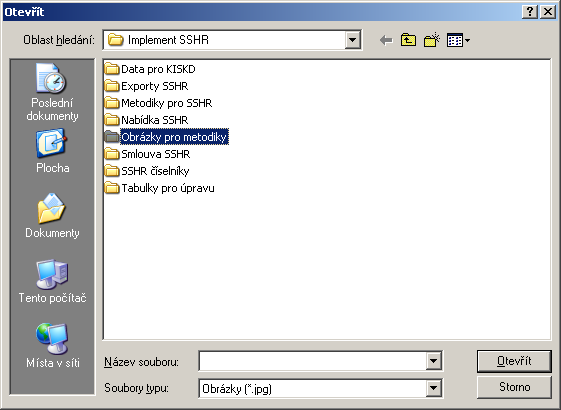Click the Metodiky pro SSHR folder icon
Viewport: 561px width, 410px height.
112,103
